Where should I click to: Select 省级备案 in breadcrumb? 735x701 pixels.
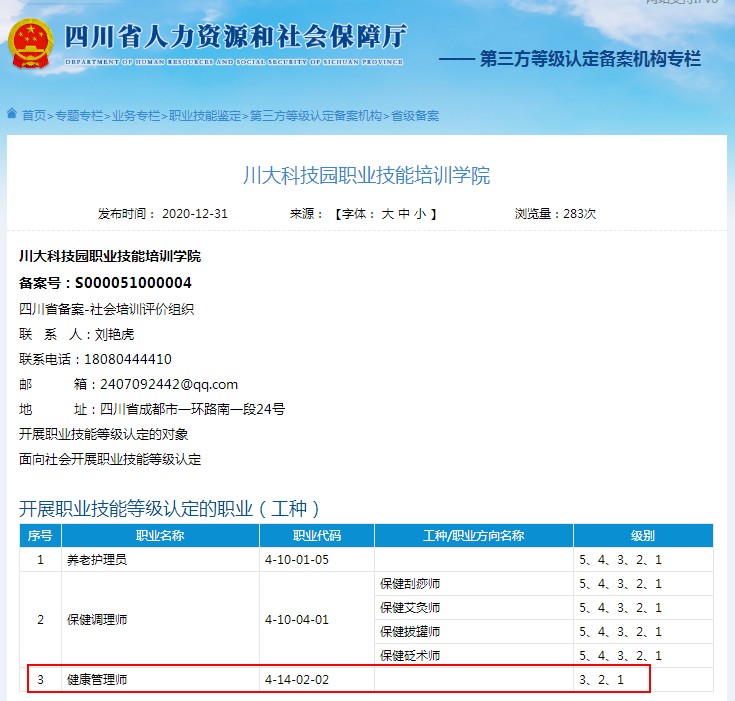(415, 116)
